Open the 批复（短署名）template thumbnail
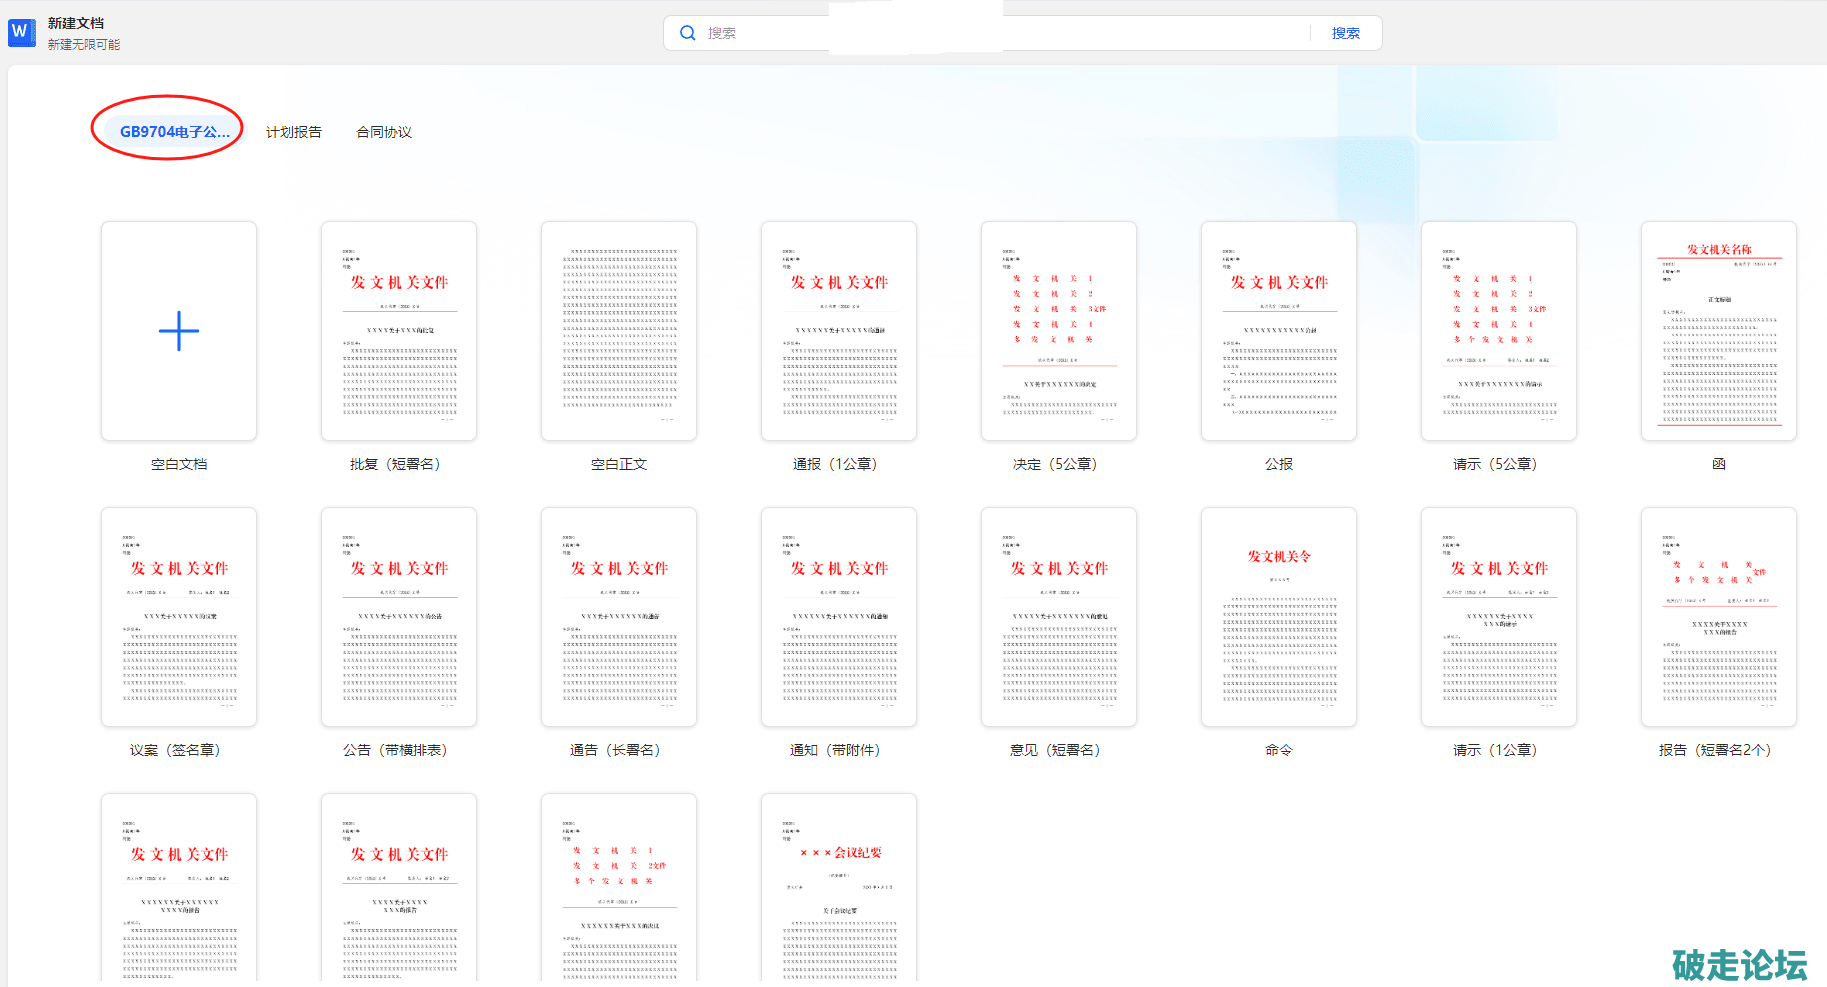1827x987 pixels. [399, 331]
